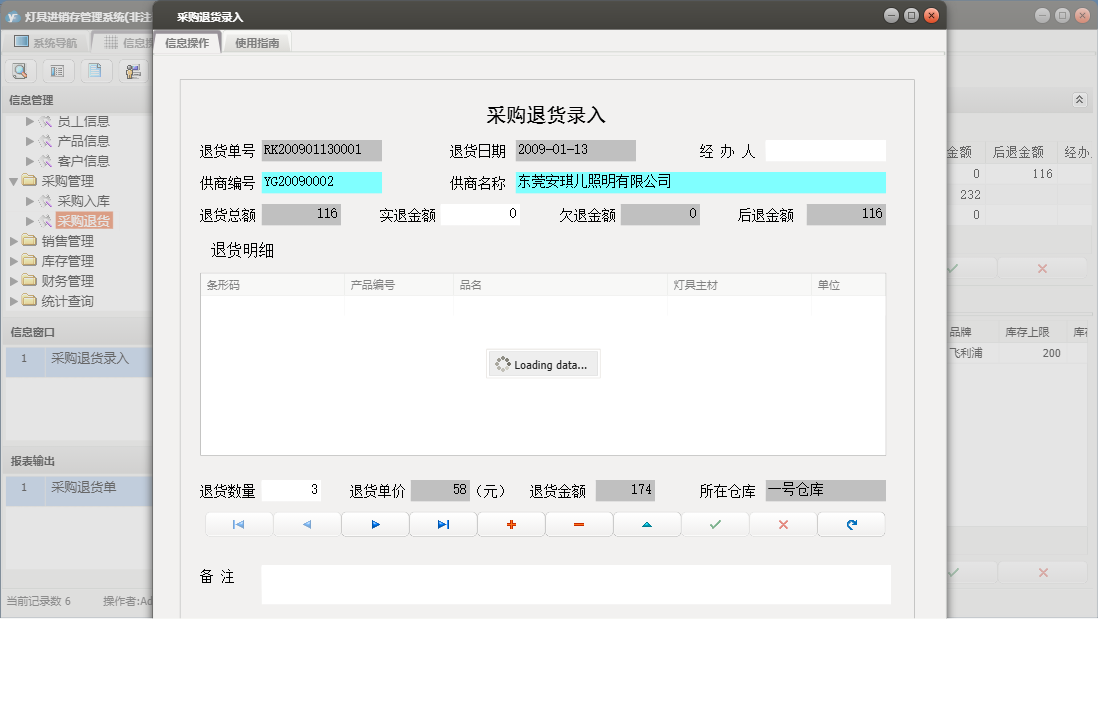Confirm entry with the green checkmark button
The width and height of the screenshot is (1098, 705).
click(x=715, y=523)
